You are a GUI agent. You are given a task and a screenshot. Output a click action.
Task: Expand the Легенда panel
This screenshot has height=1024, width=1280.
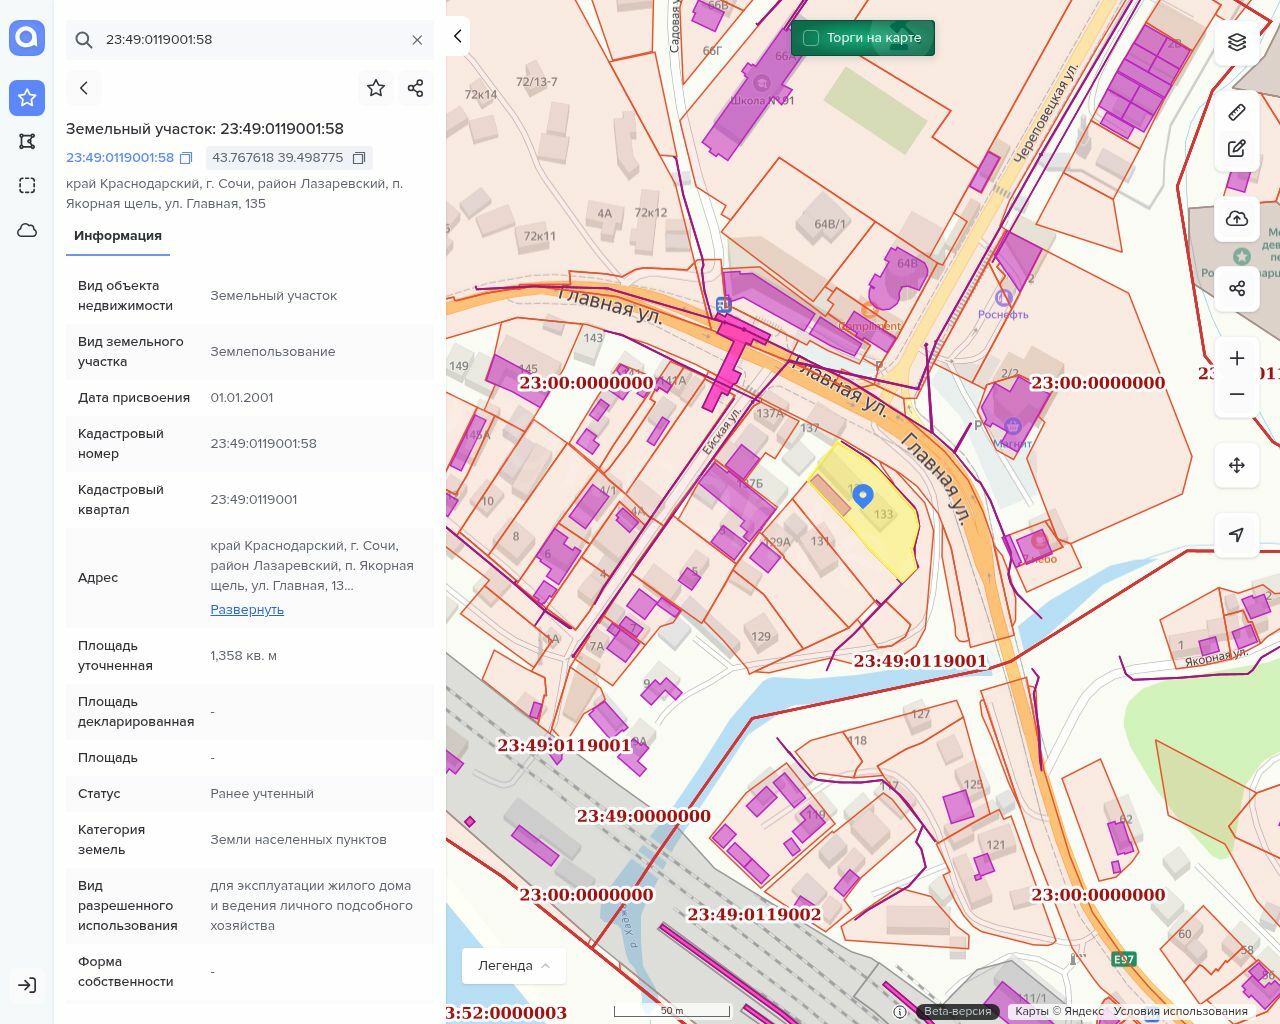coord(513,966)
